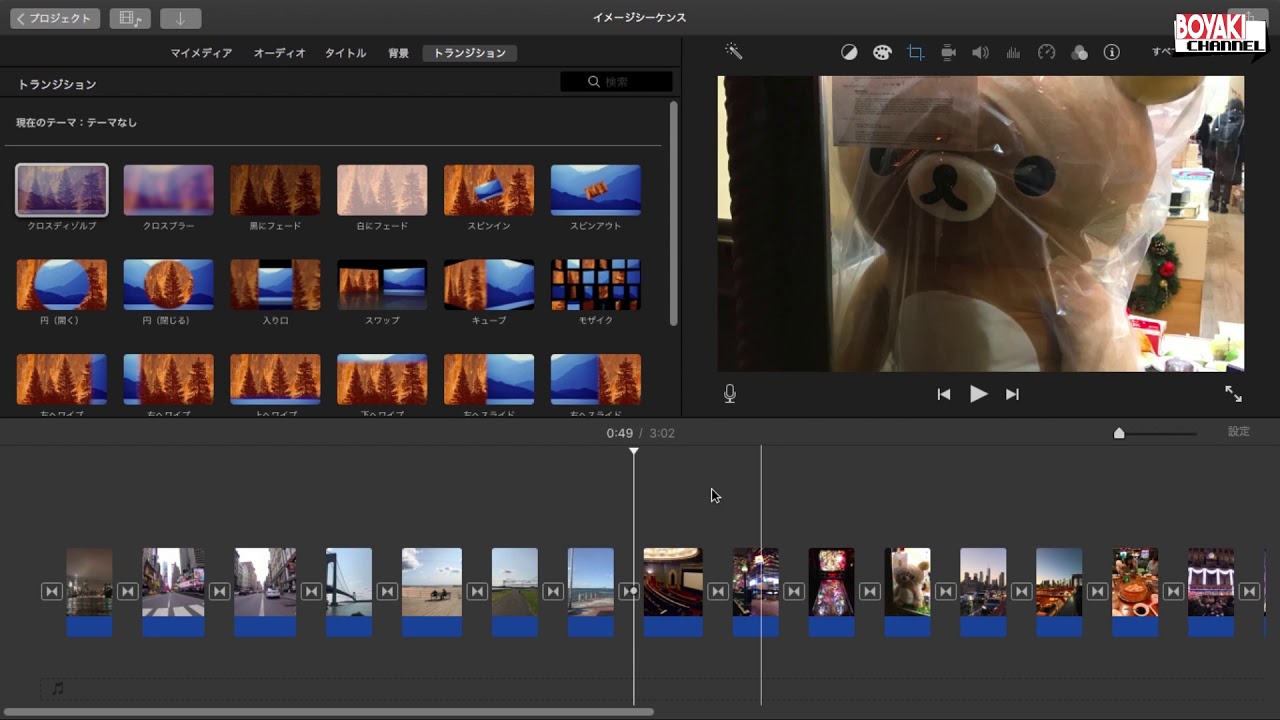The image size is (1280, 720).
Task: Enter fullscreen playback with arrows icon
Action: coord(1233,394)
